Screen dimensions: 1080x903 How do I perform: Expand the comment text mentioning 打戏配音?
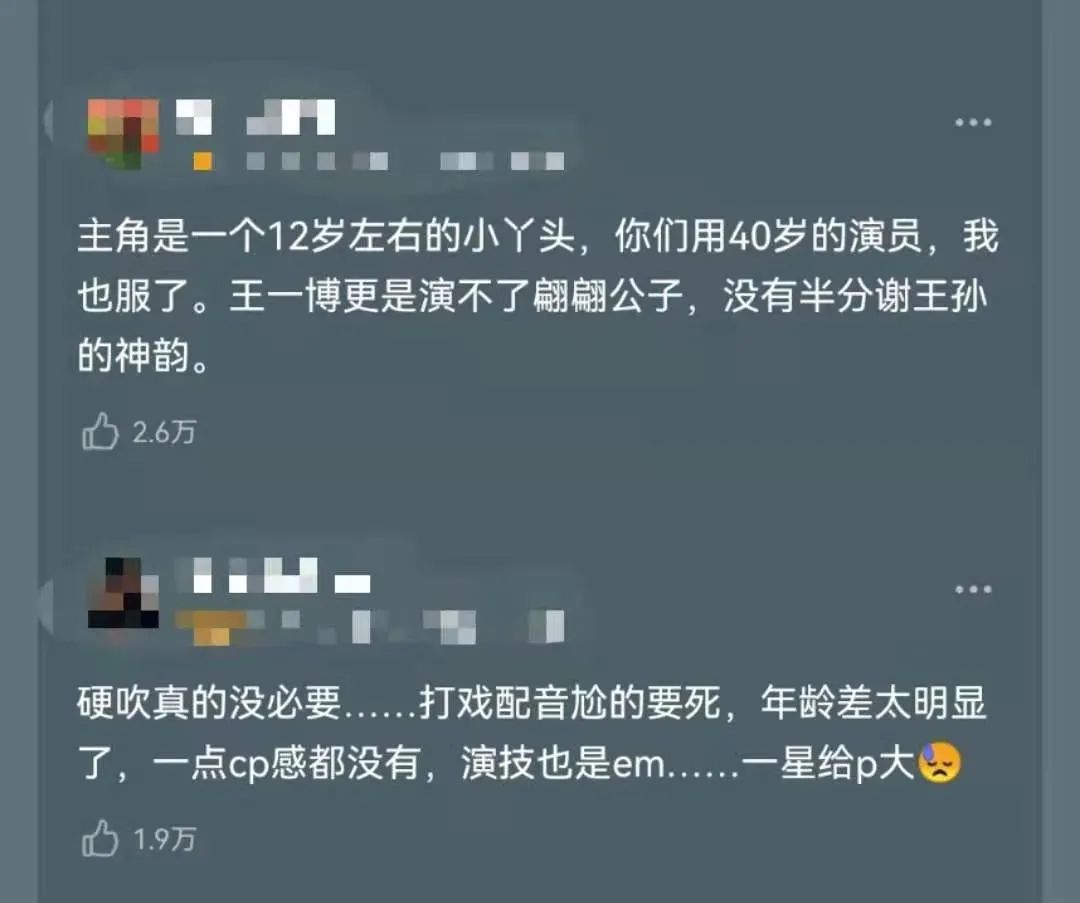tap(532, 733)
